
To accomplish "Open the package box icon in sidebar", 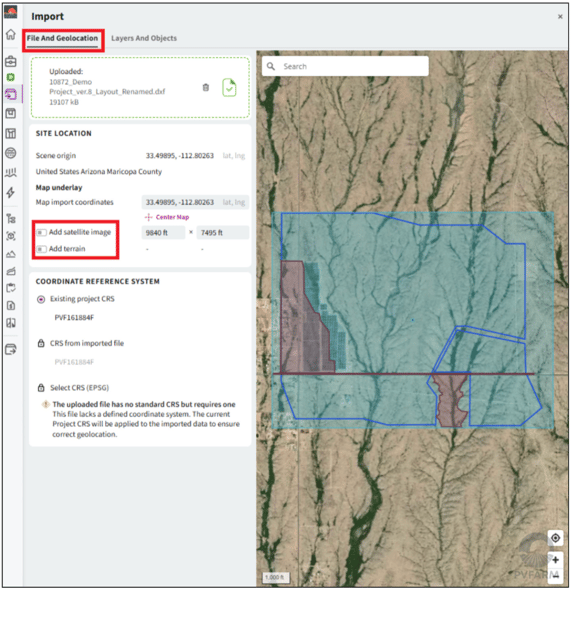I will point(11,114).
